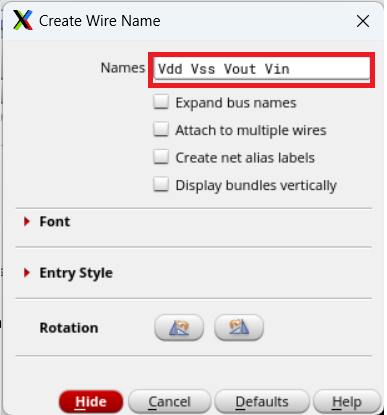Toggle Attach to multiple wires checkbox

click(x=161, y=129)
